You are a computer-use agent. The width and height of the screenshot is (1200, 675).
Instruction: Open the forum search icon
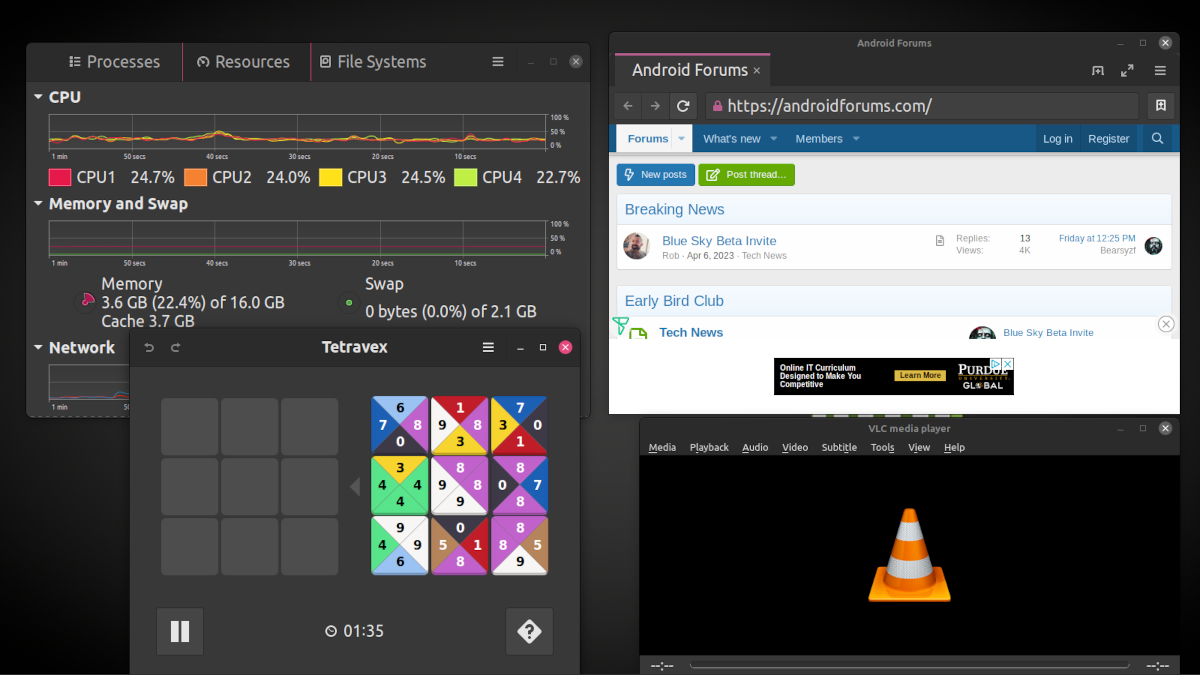(1157, 139)
